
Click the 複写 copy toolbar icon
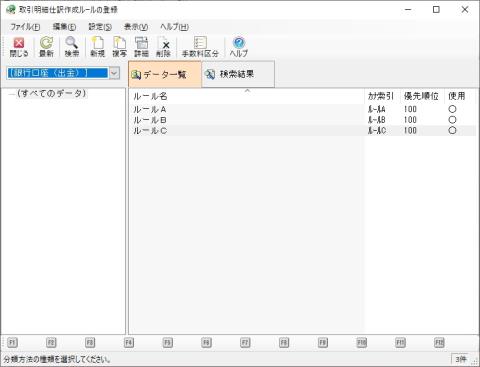pos(119,47)
